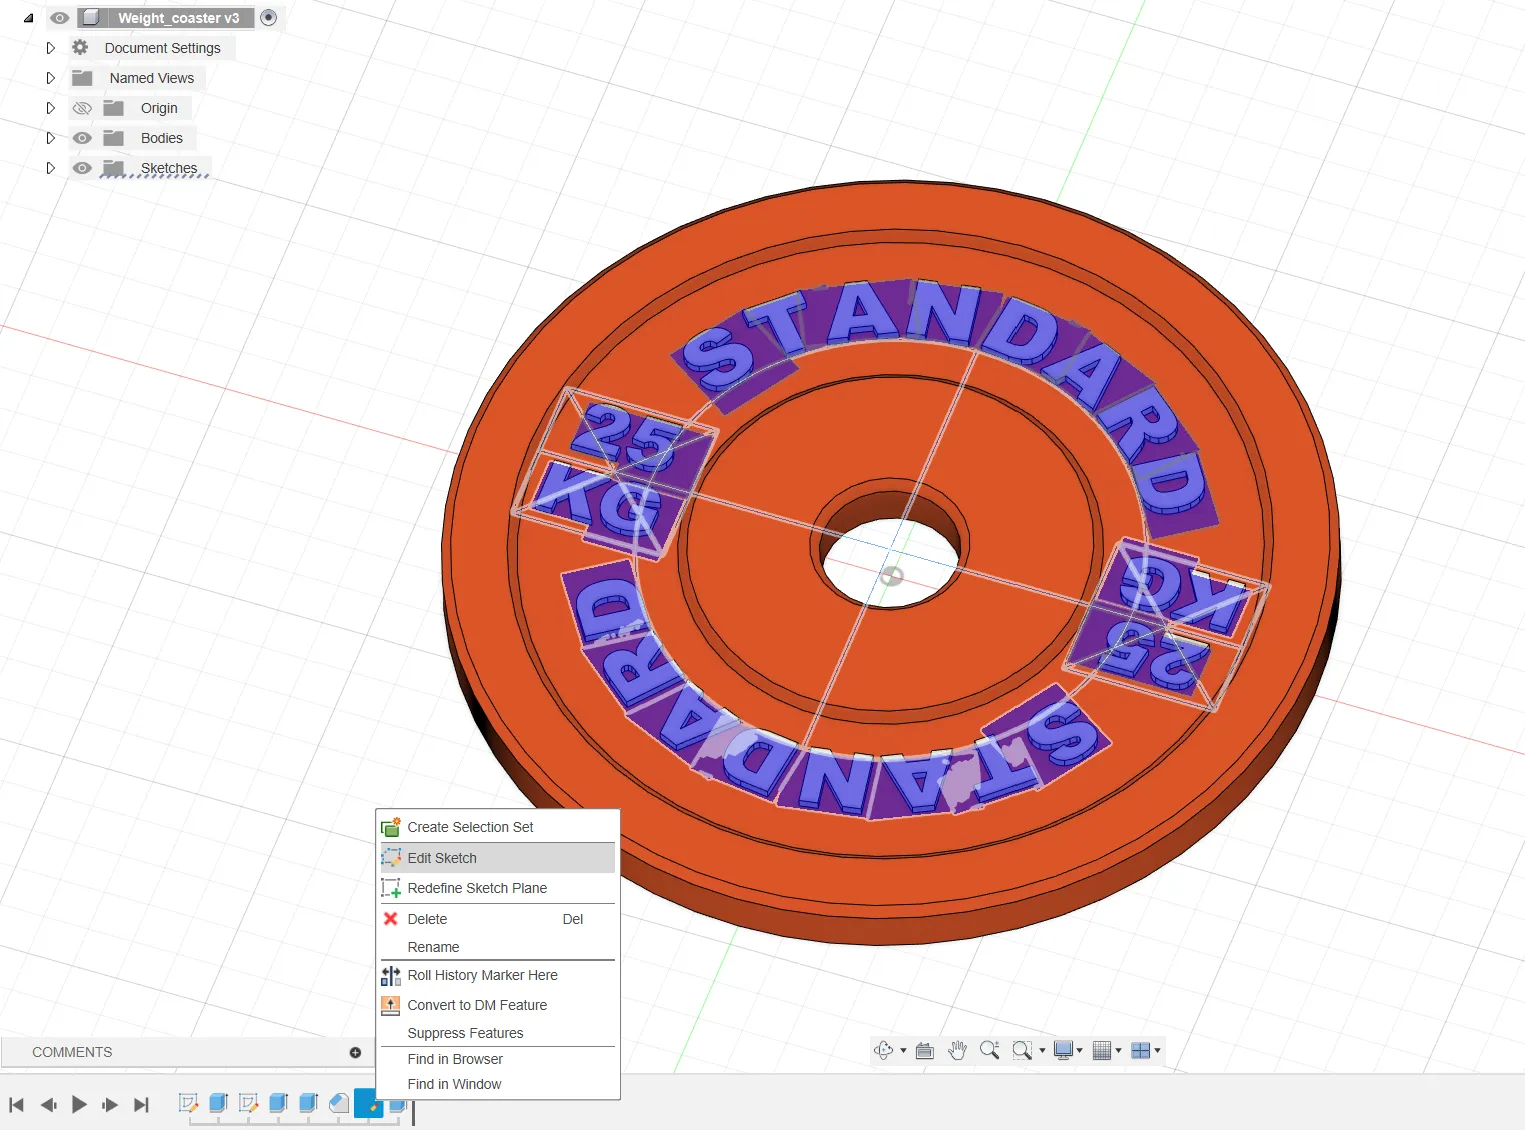Jump to the timeline beginning
The width and height of the screenshot is (1525, 1130).
click(x=16, y=1105)
